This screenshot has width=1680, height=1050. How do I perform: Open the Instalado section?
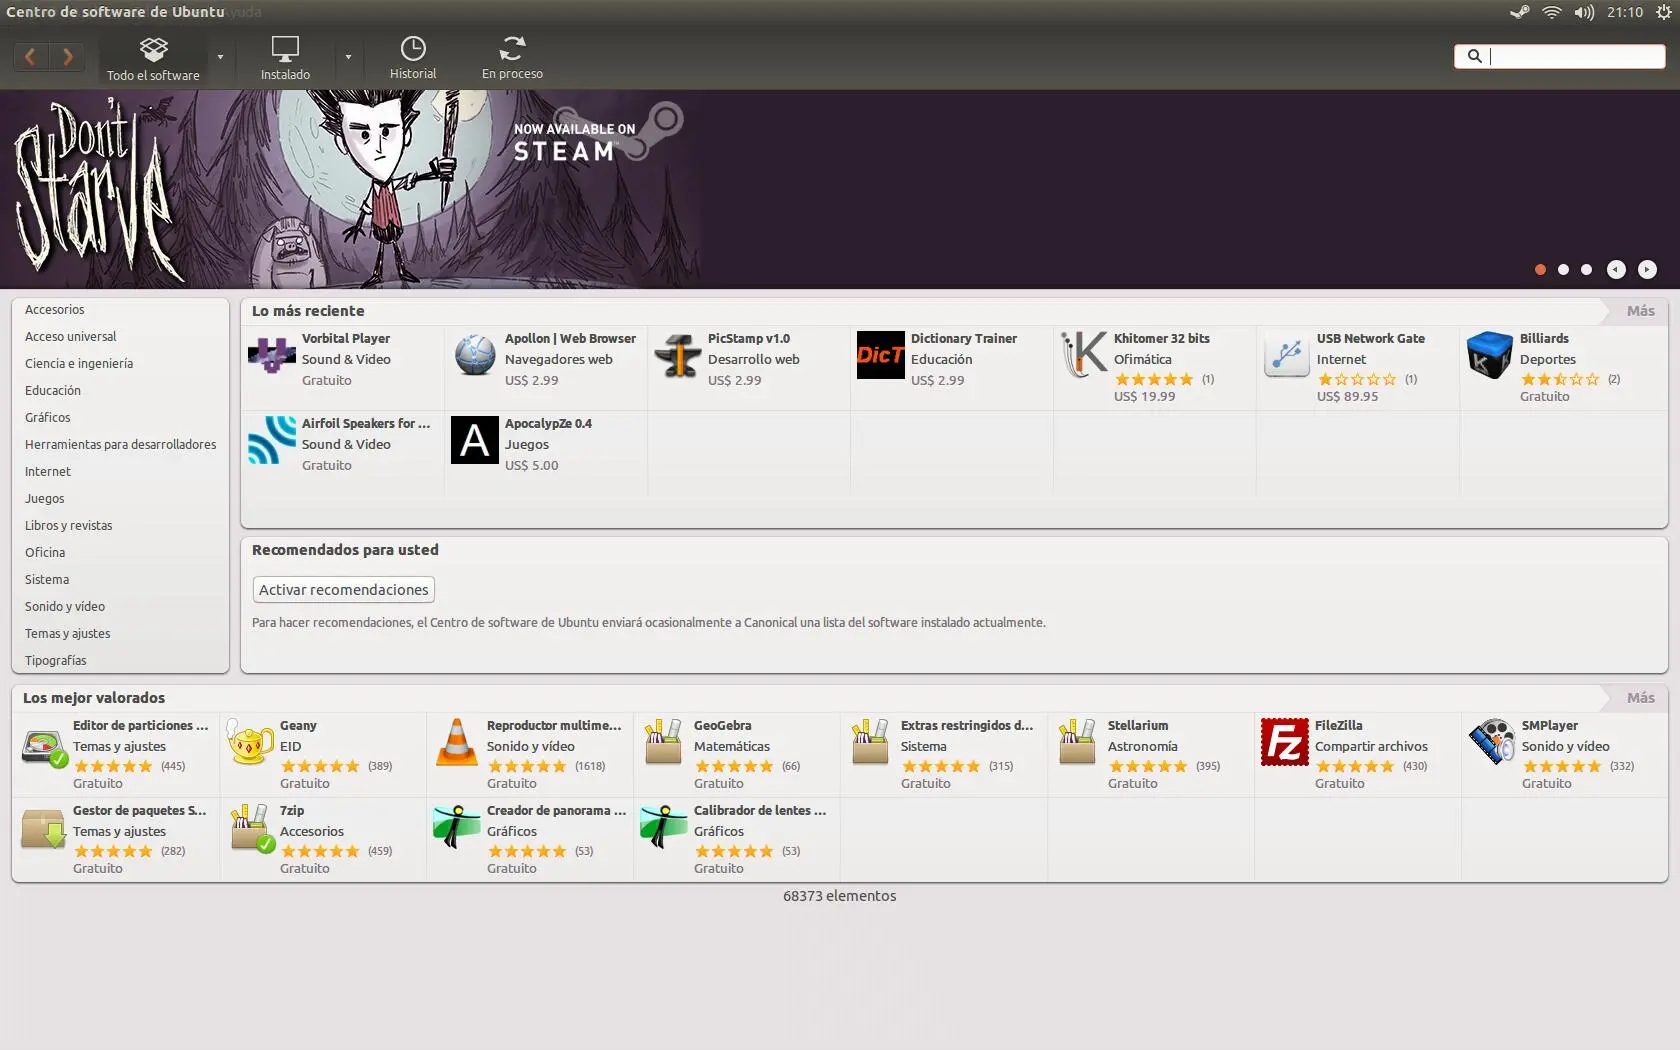(x=285, y=58)
